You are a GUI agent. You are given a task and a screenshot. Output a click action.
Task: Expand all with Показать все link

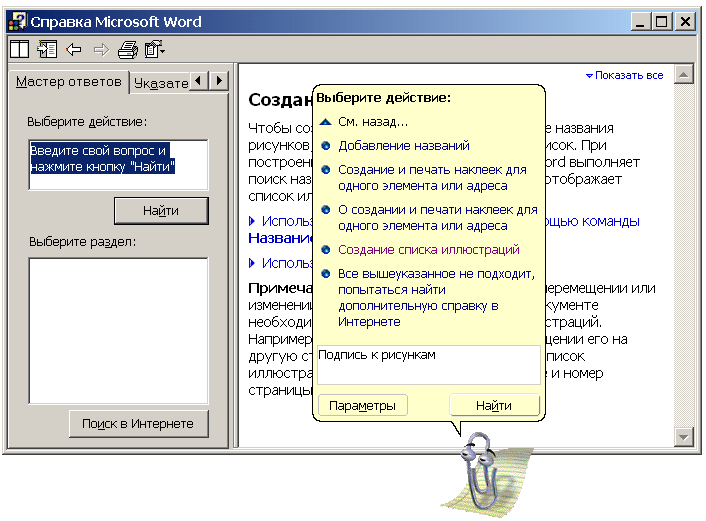tap(624, 75)
